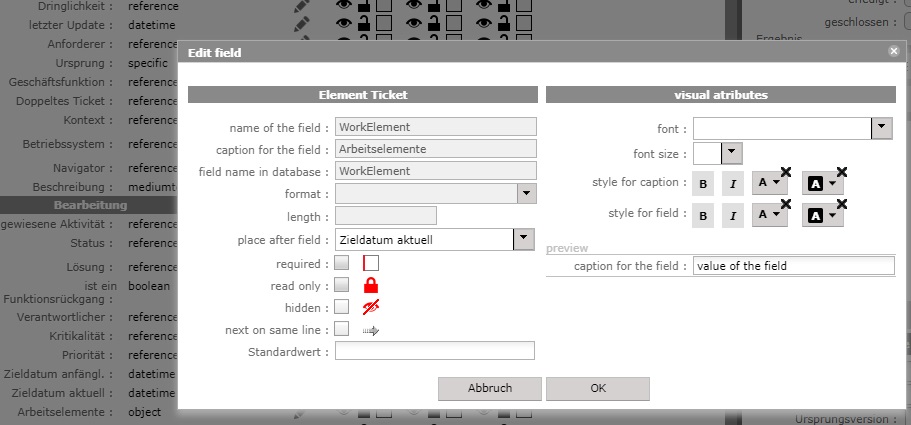Screen dimensions: 911x425
Task: Open caption background color picker
Action: [822, 184]
